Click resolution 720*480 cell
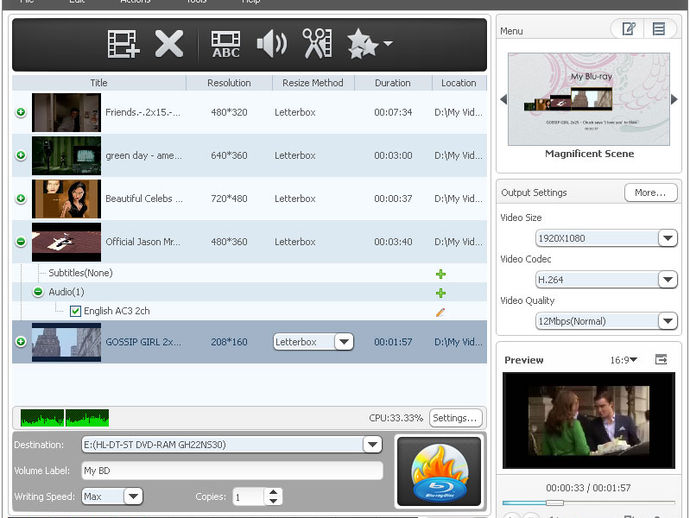 pyautogui.click(x=229, y=198)
